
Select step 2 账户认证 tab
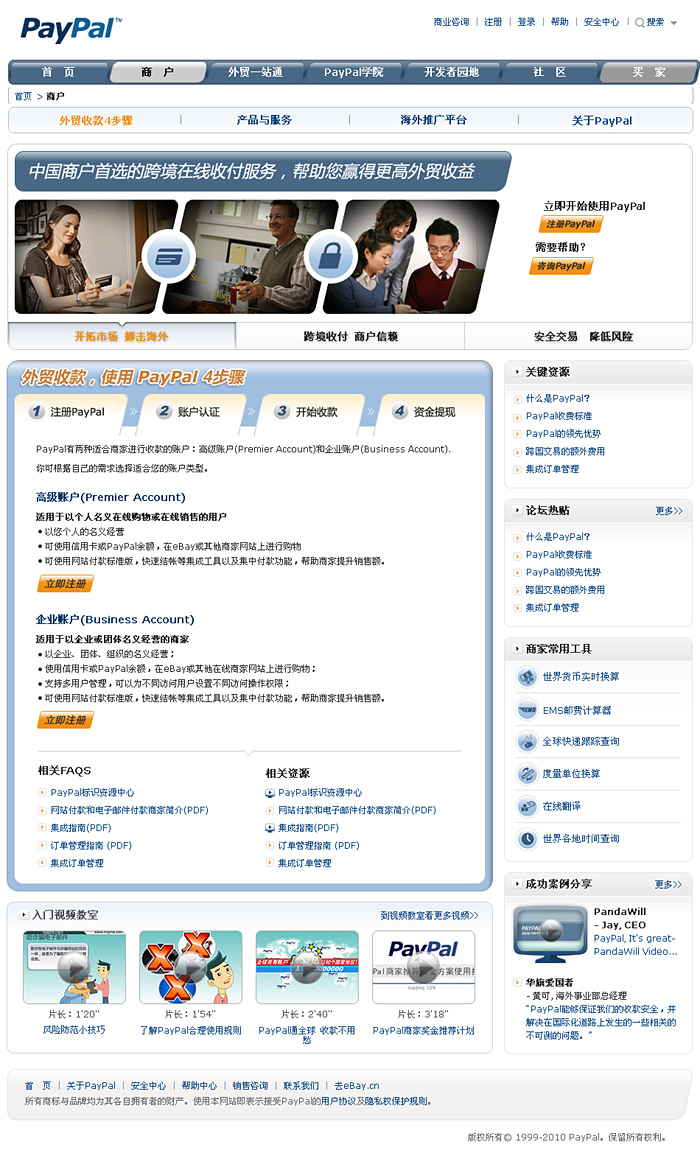coord(191,412)
